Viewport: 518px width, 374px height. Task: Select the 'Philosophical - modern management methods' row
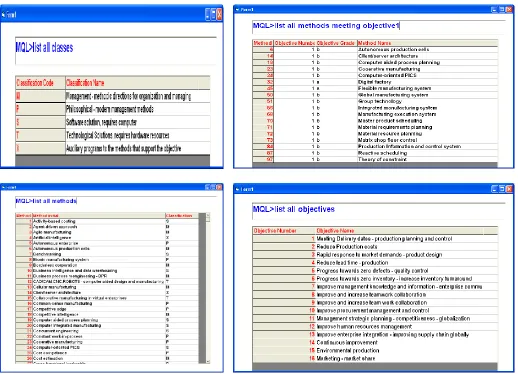113,109
